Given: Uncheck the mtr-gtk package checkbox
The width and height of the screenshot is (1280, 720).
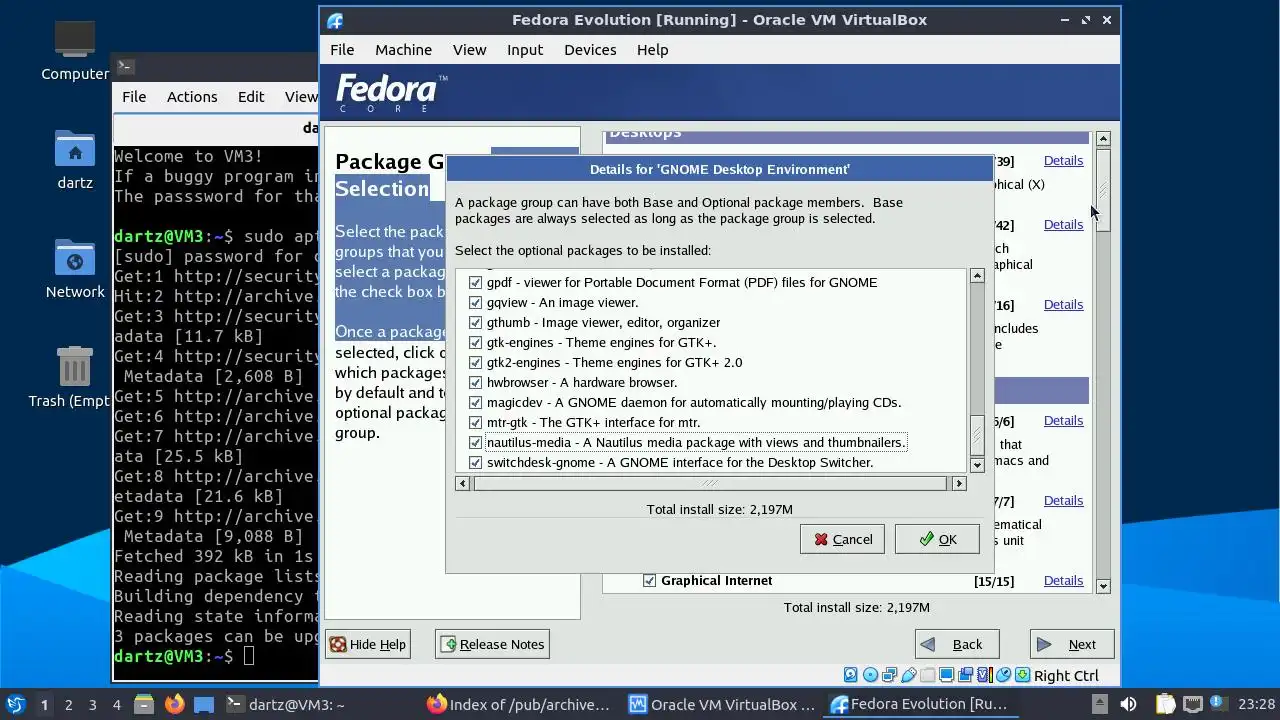Looking at the screenshot, I should pyautogui.click(x=475, y=422).
